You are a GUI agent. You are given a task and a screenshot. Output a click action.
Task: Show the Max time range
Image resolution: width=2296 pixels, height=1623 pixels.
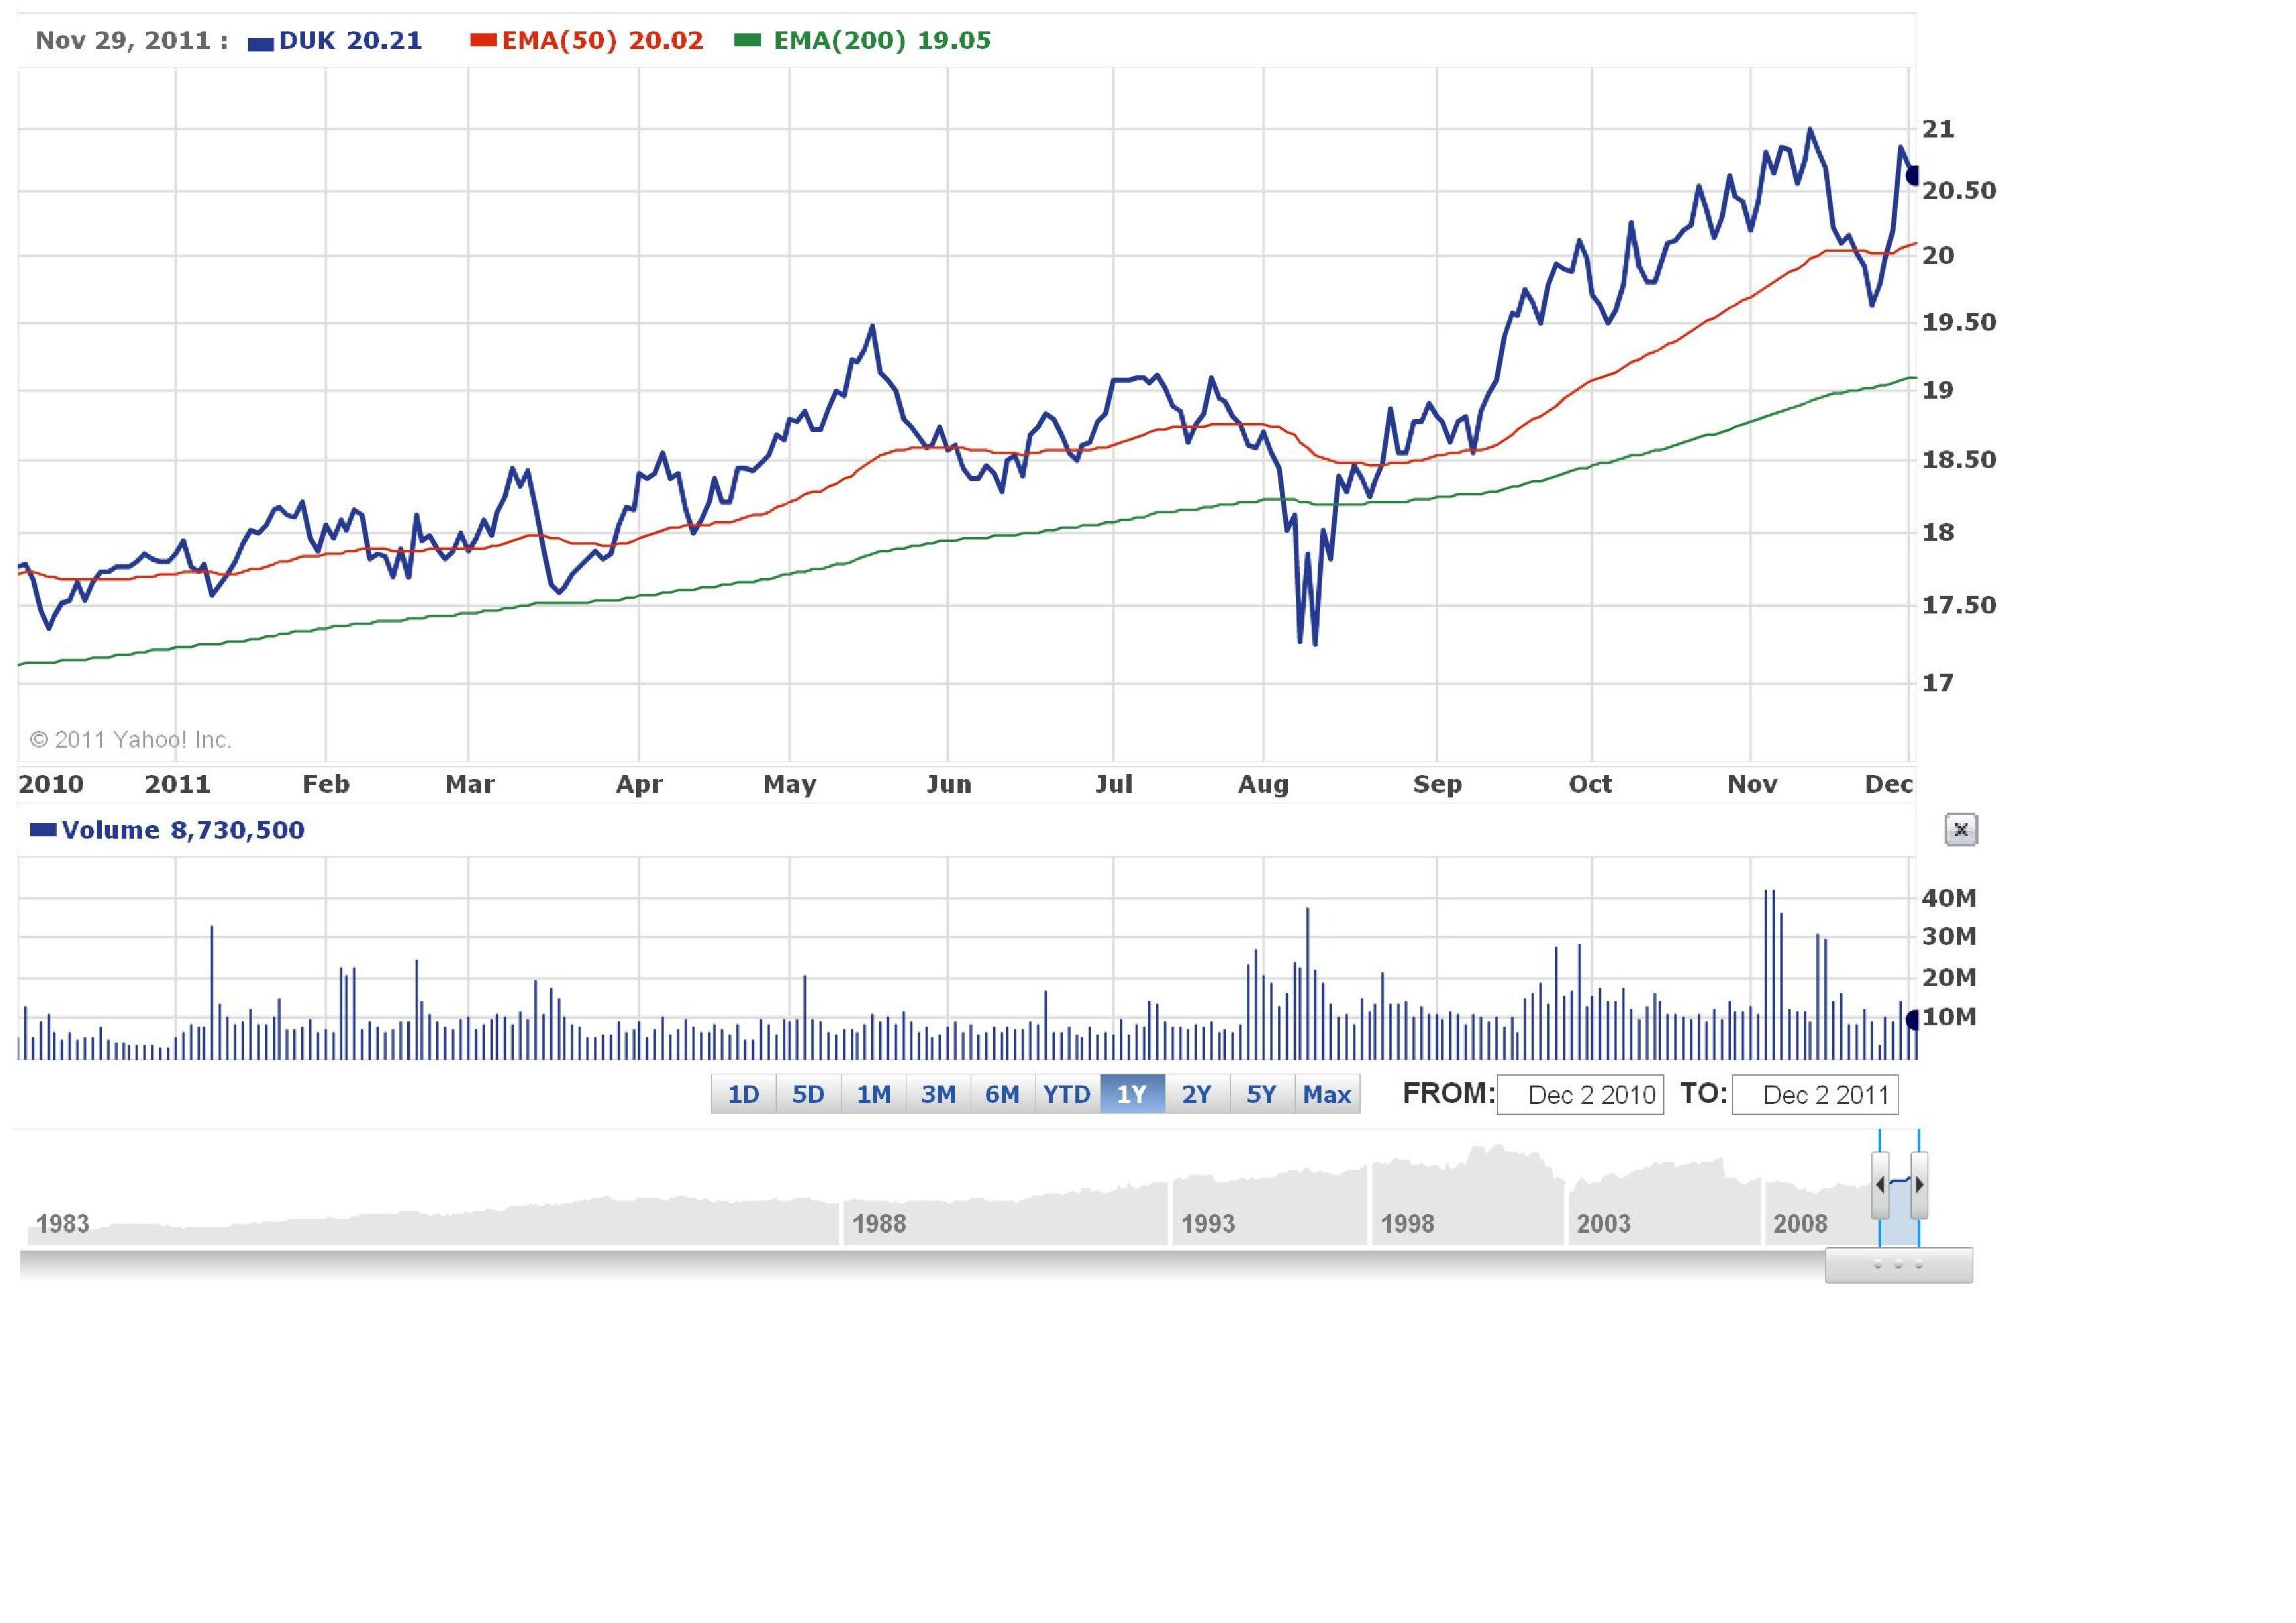(x=1327, y=1094)
